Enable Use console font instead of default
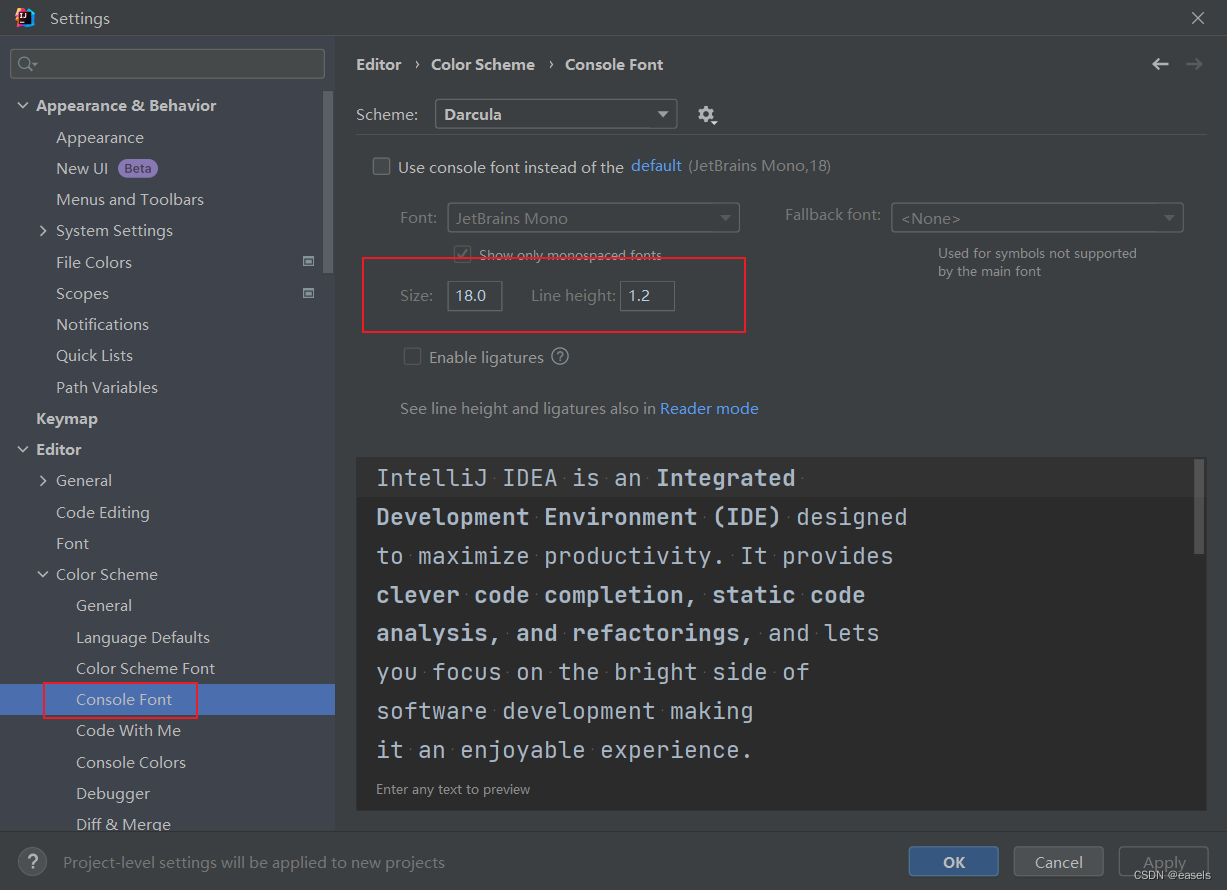The image size is (1227, 890). [x=381, y=167]
